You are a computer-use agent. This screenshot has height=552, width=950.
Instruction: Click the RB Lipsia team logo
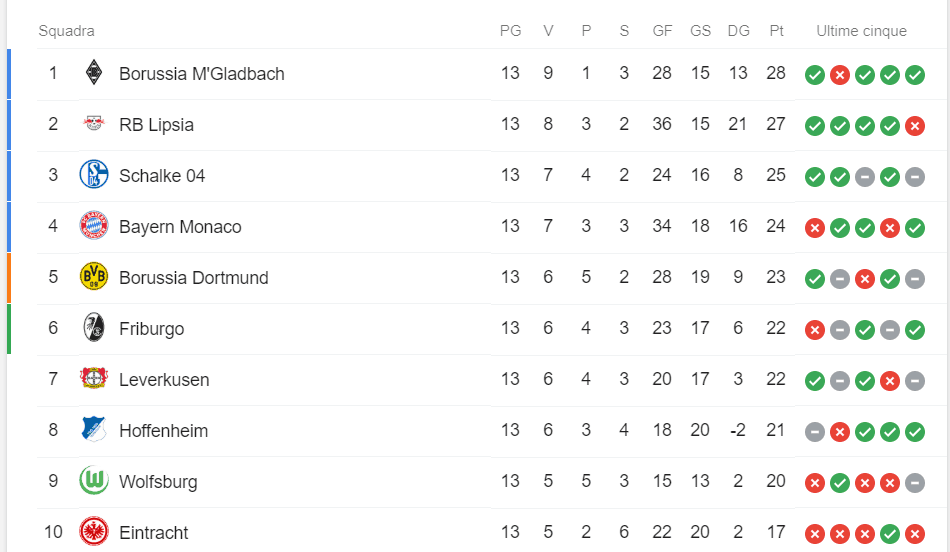click(94, 124)
